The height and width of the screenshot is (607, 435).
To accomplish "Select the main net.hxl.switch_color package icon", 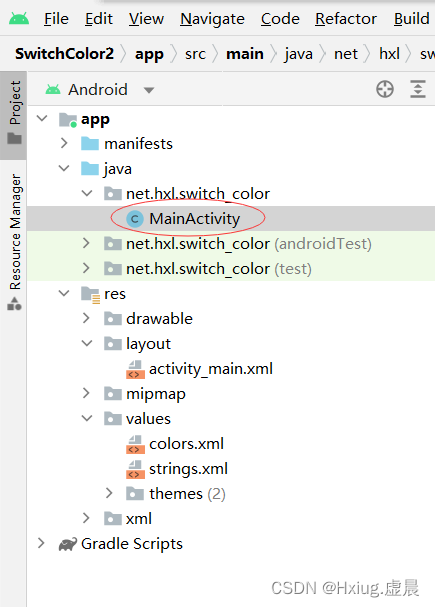I will (113, 193).
